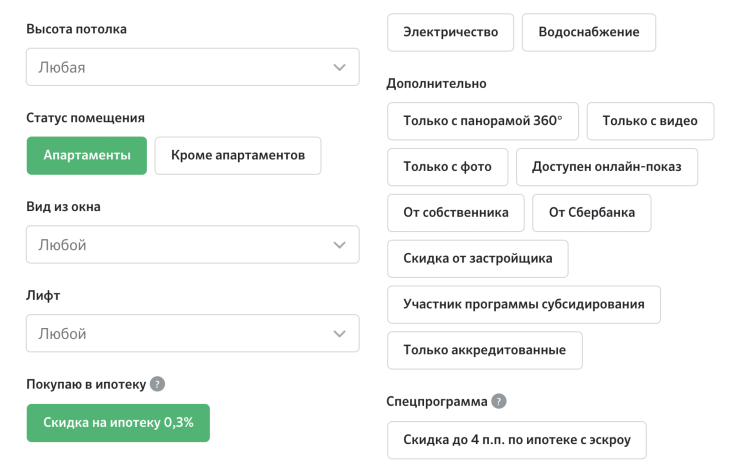
Task: Deselect the Апартаменты status filter
Action: (x=87, y=156)
